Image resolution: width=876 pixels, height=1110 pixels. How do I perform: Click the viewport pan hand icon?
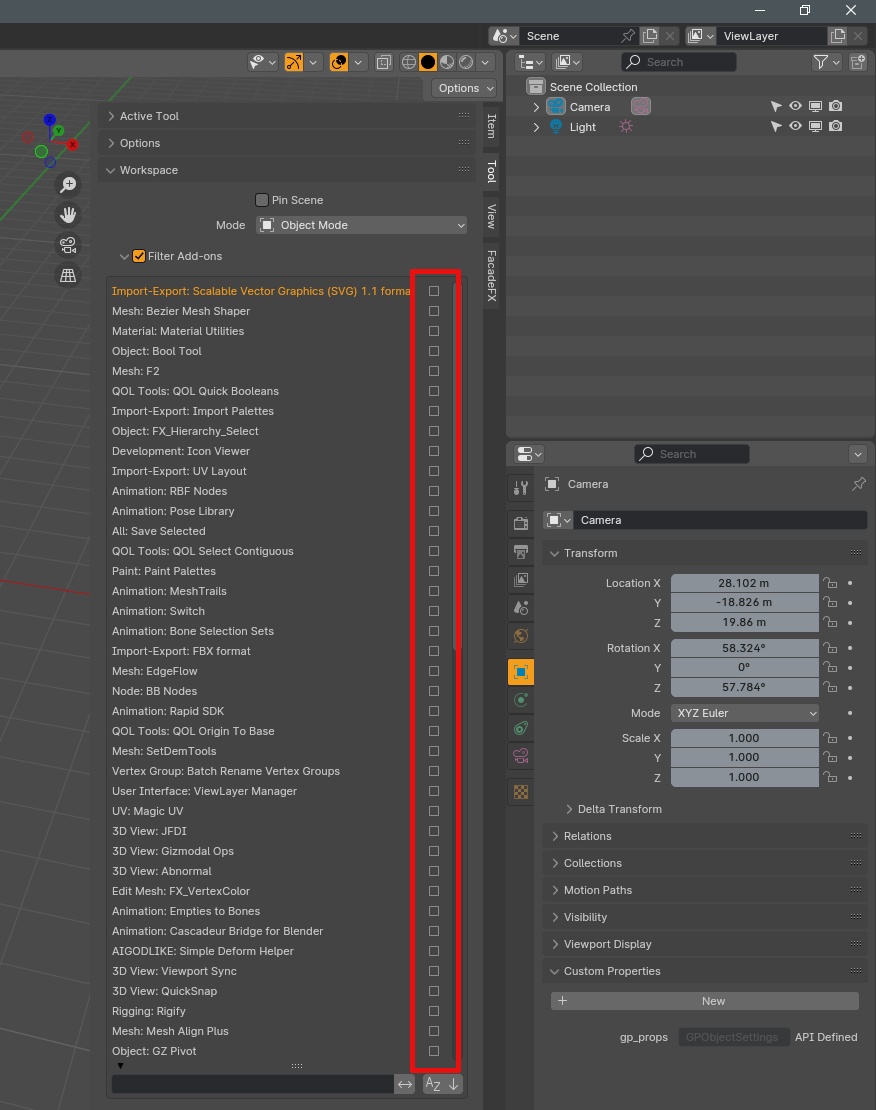(x=68, y=214)
